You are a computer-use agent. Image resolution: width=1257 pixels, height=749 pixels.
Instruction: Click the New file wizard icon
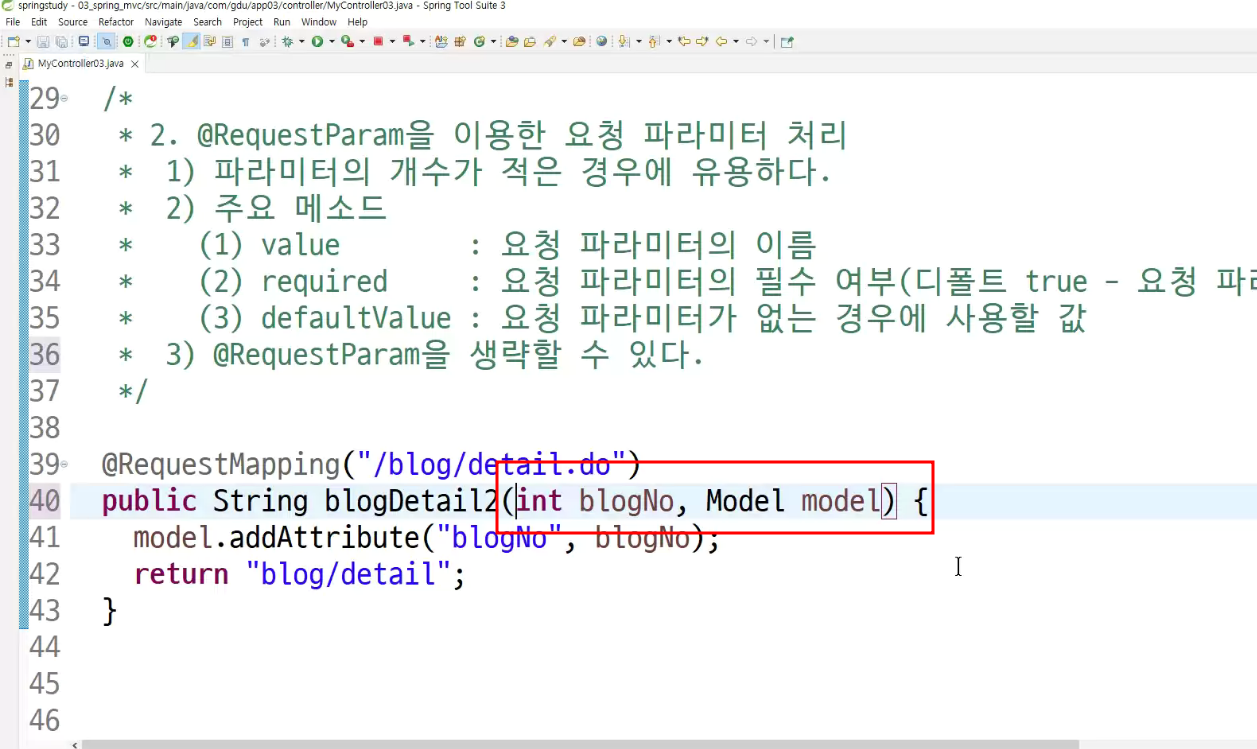tap(13, 42)
